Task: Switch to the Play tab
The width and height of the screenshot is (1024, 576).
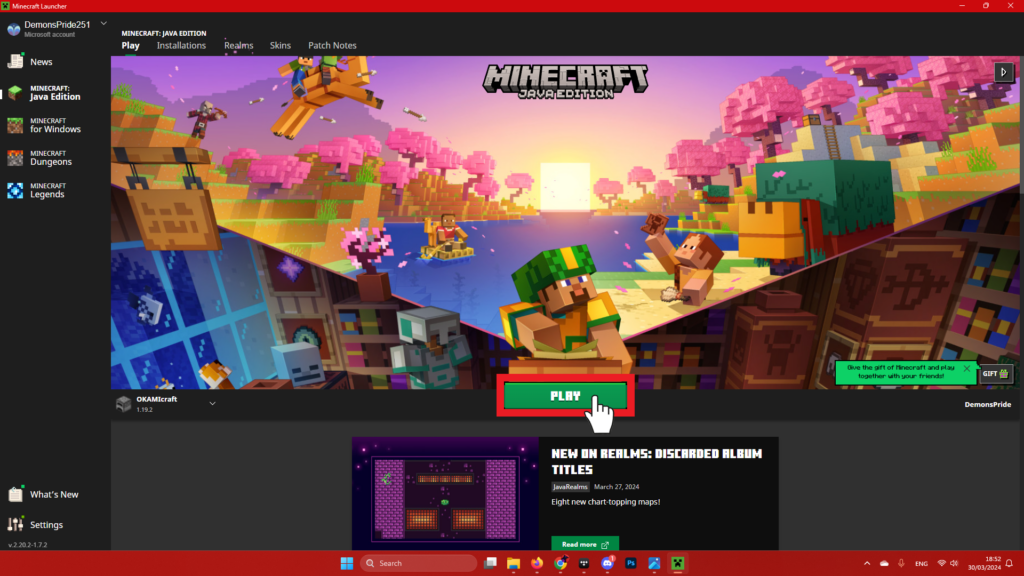Action: 130,46
